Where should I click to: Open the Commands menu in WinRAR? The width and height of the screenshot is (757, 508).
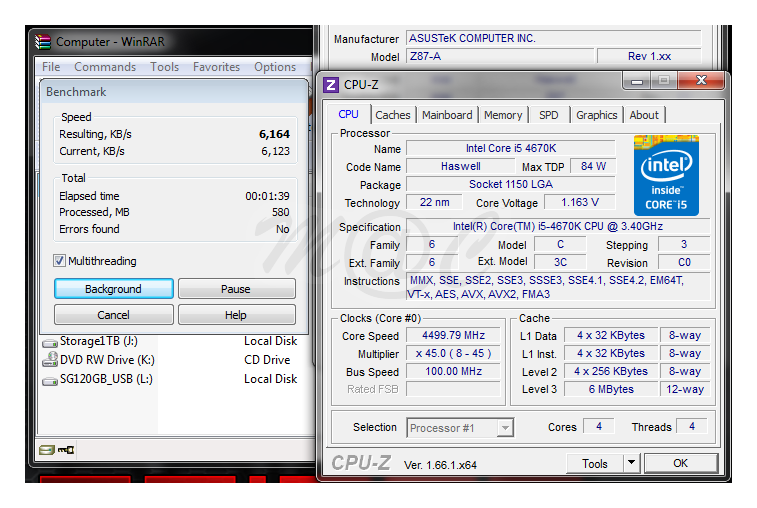(105, 67)
